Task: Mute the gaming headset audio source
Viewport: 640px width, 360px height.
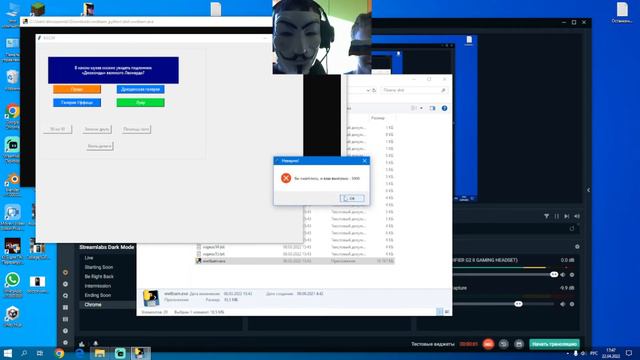Action: [x=563, y=275]
